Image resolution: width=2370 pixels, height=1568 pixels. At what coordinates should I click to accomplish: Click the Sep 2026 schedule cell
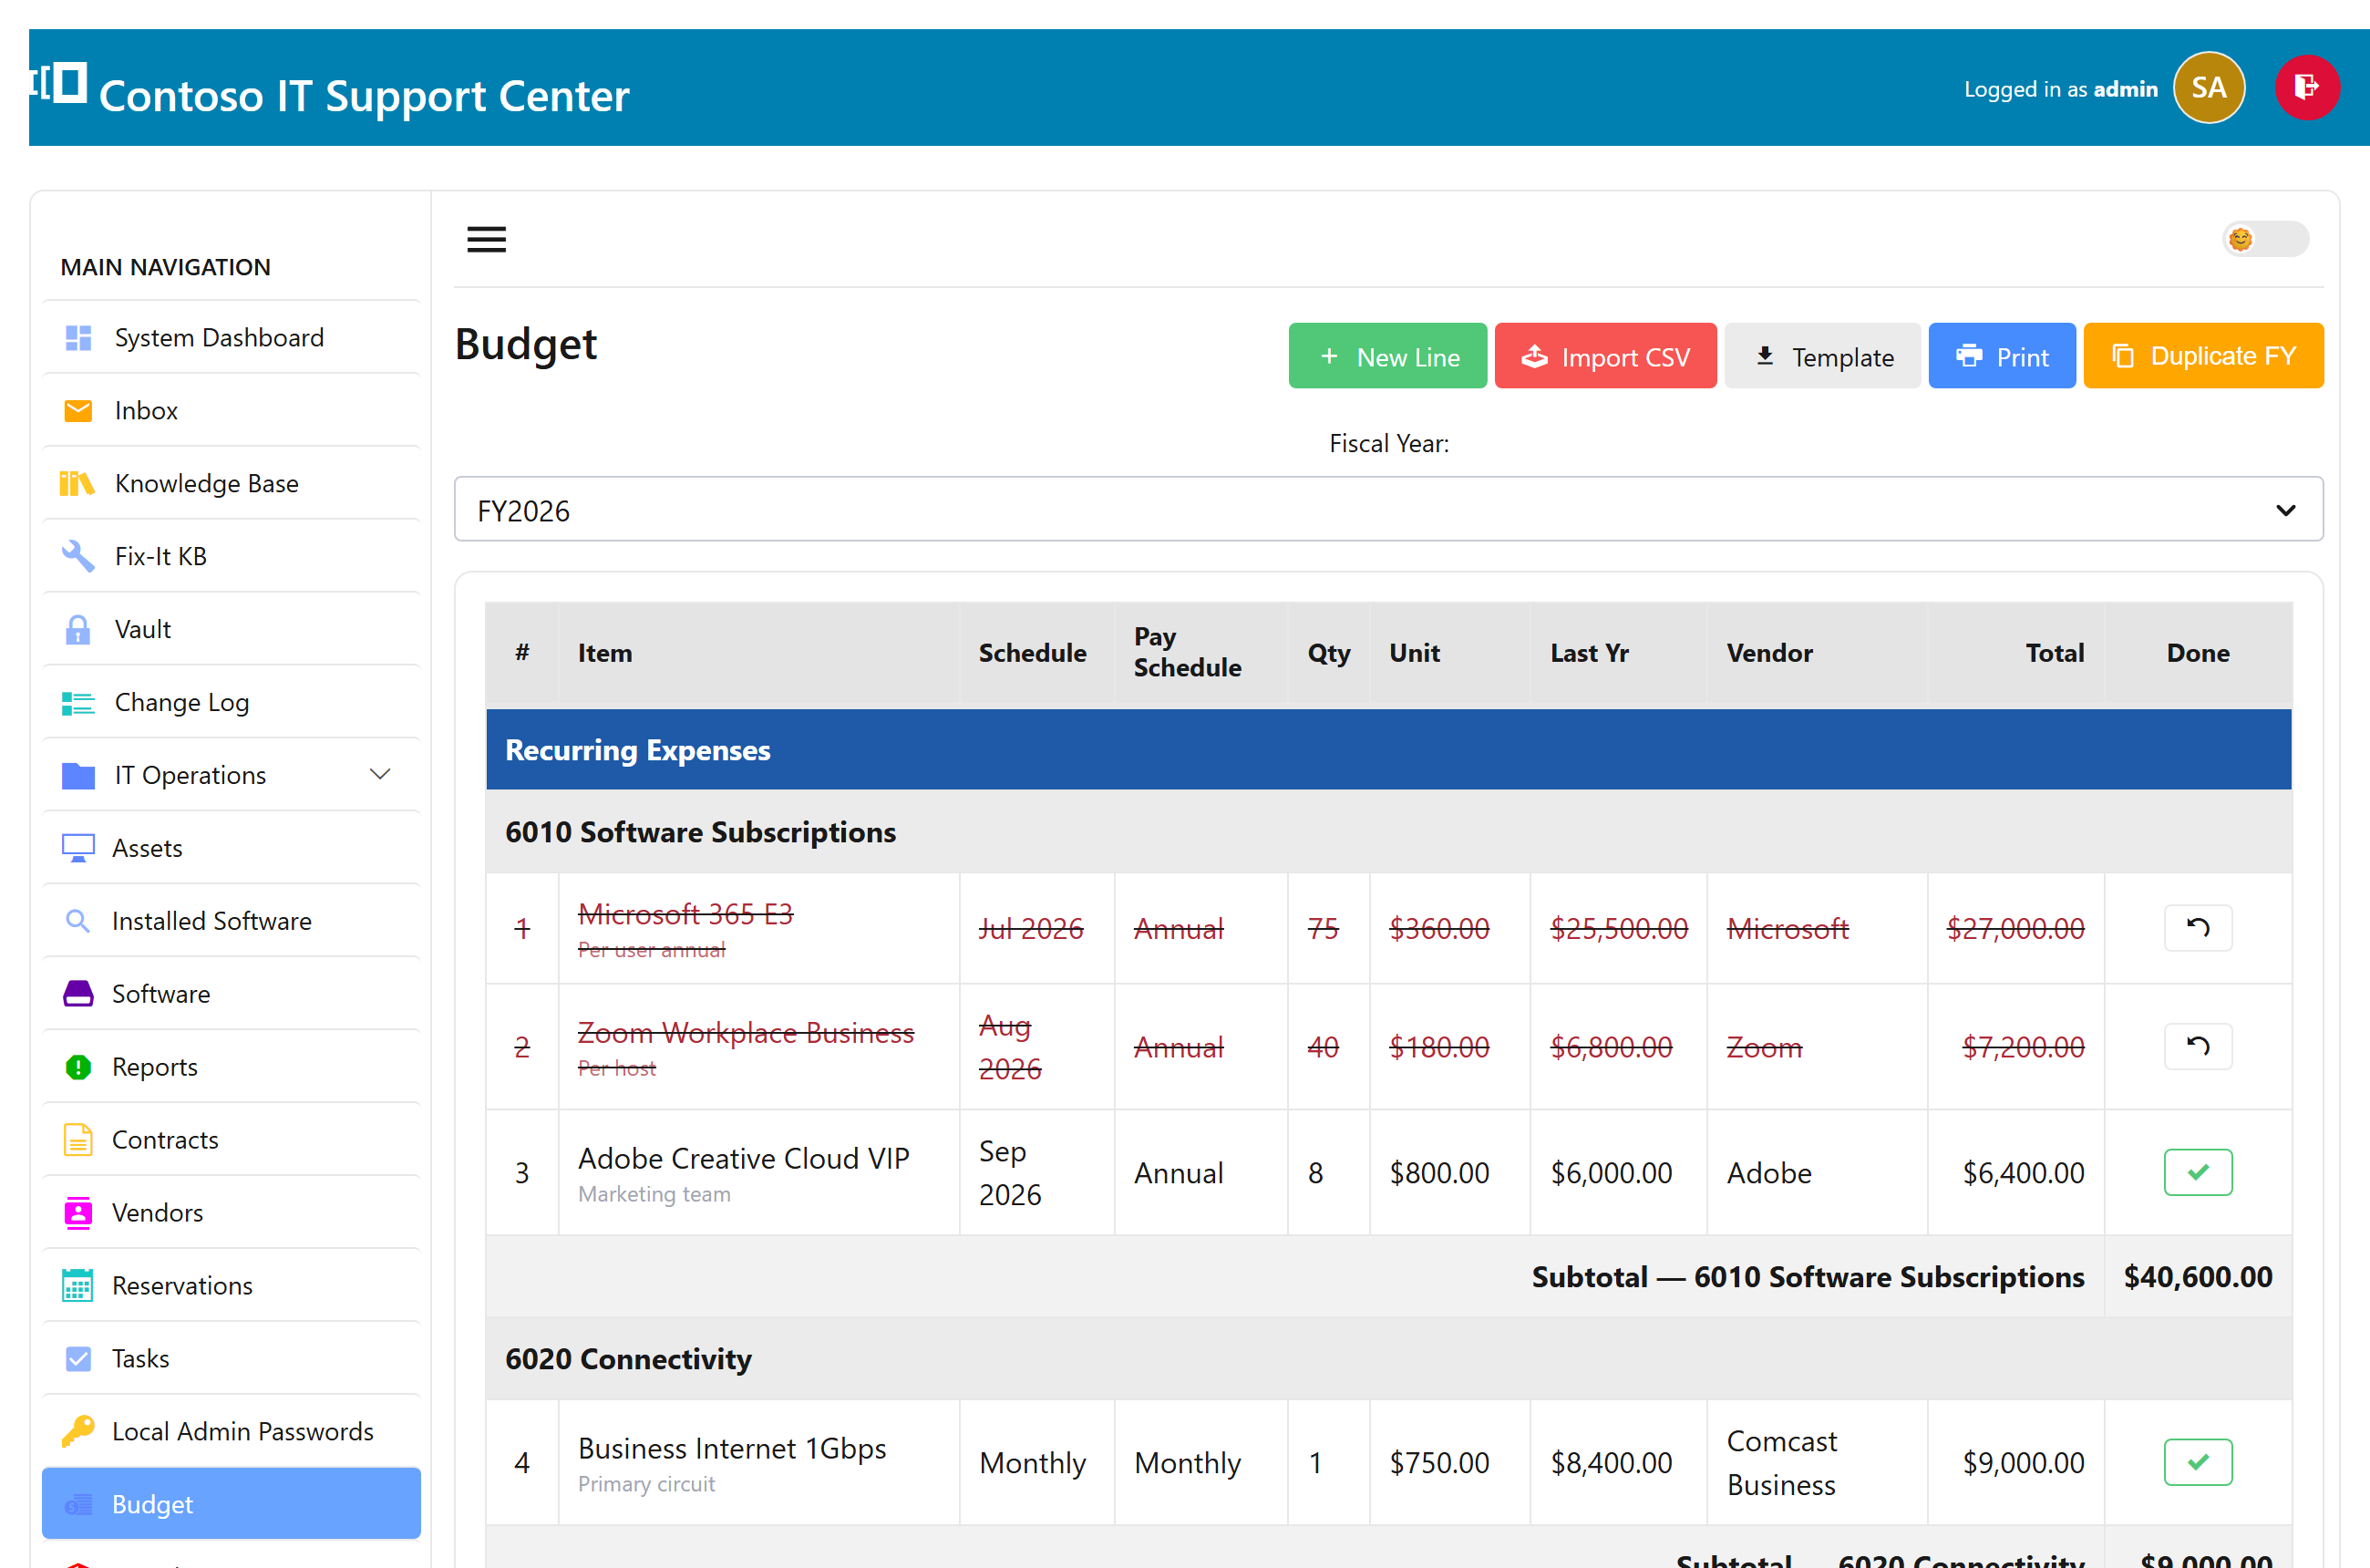(x=1037, y=1173)
